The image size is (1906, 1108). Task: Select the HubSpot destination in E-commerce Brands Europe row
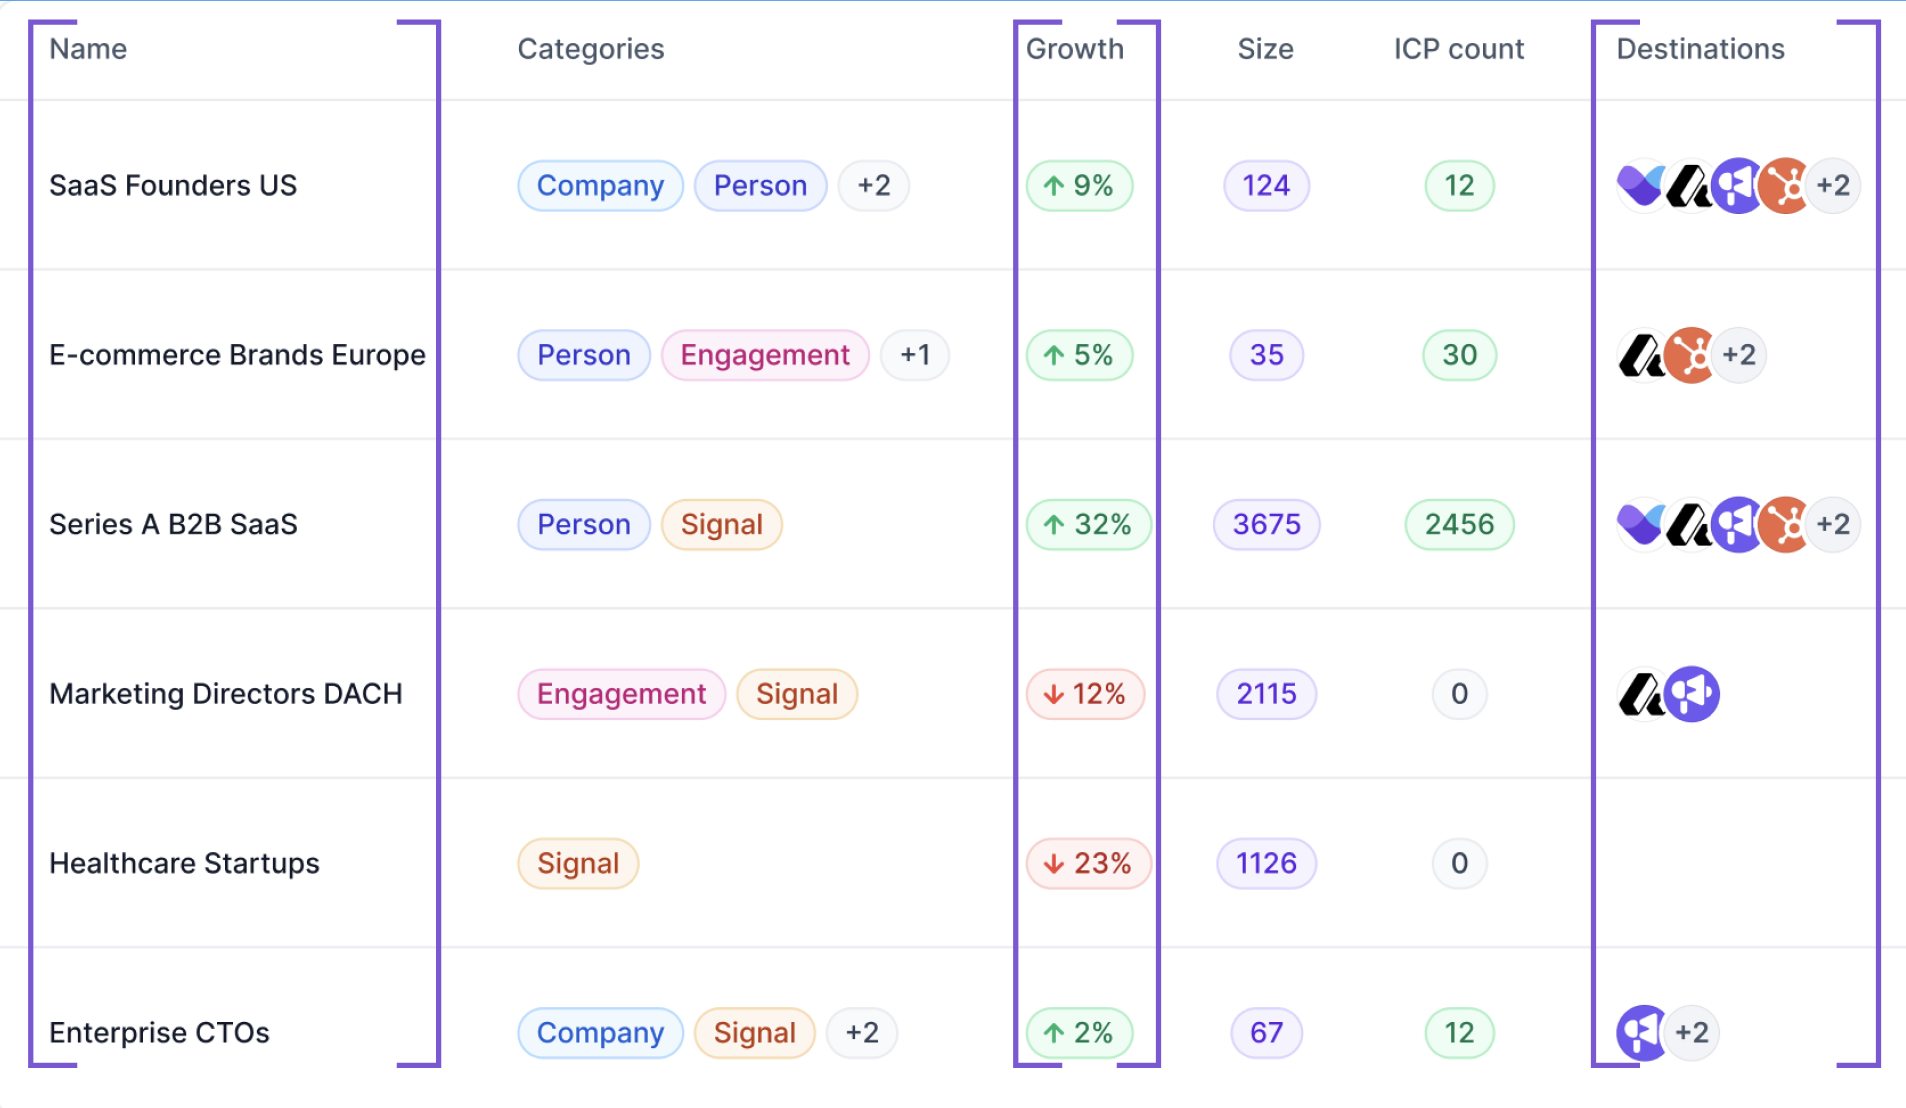tap(1691, 355)
